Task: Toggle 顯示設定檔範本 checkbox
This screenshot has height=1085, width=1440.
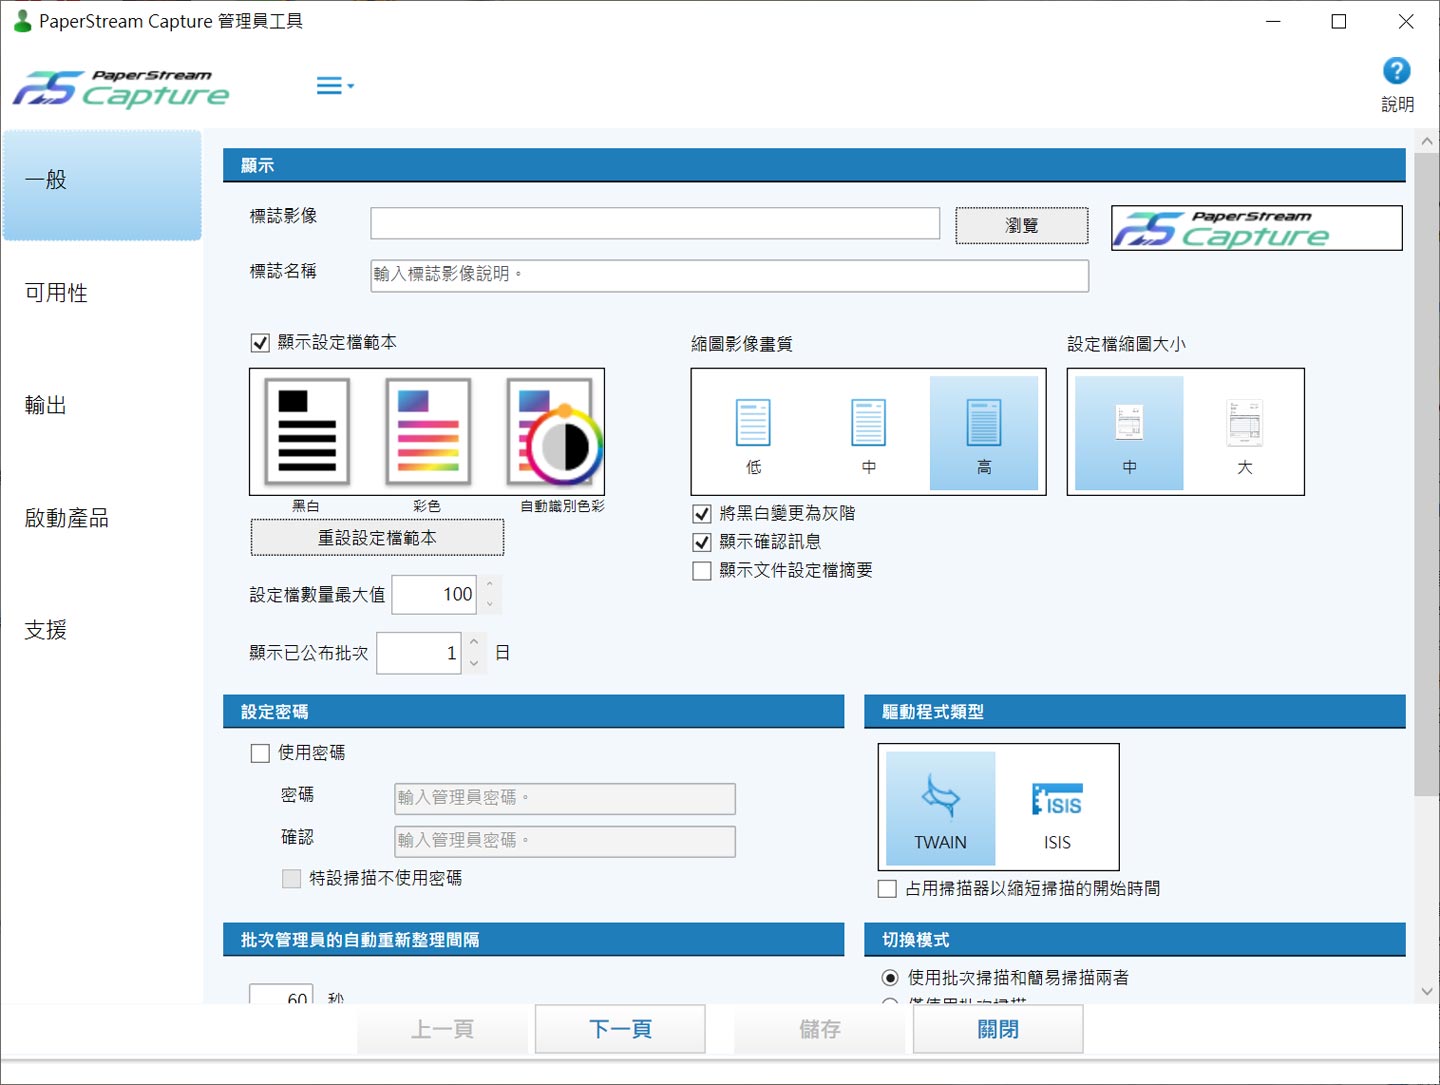Action: (260, 343)
